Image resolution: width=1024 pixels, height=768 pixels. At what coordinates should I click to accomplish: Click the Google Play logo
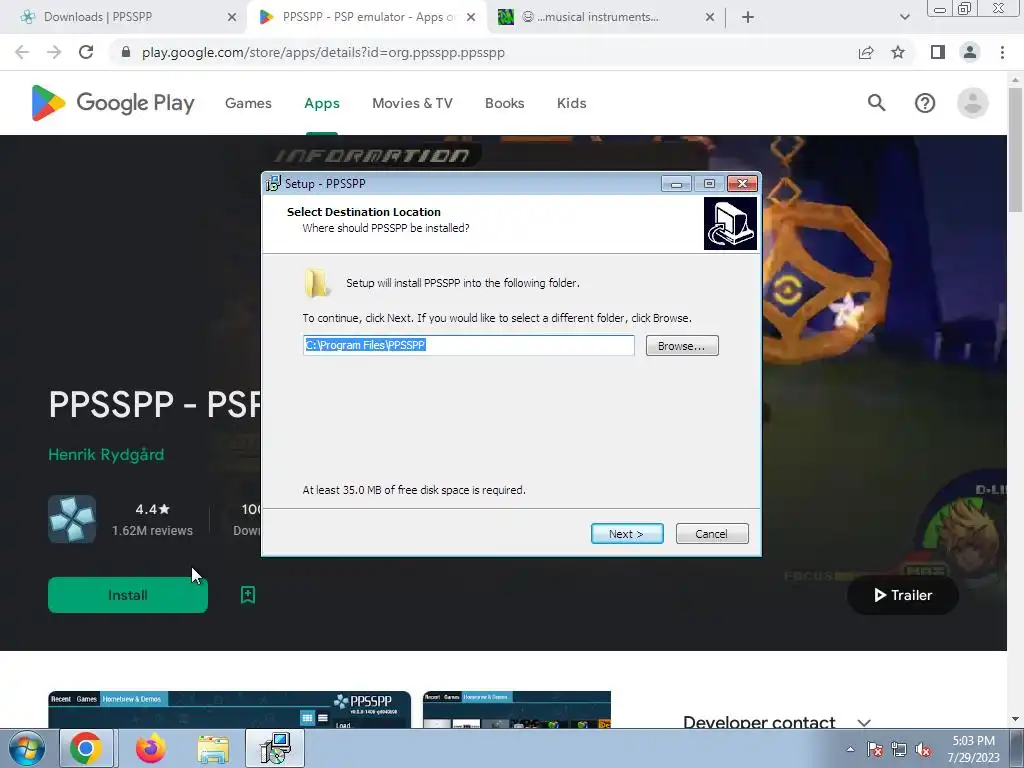pyautogui.click(x=113, y=103)
